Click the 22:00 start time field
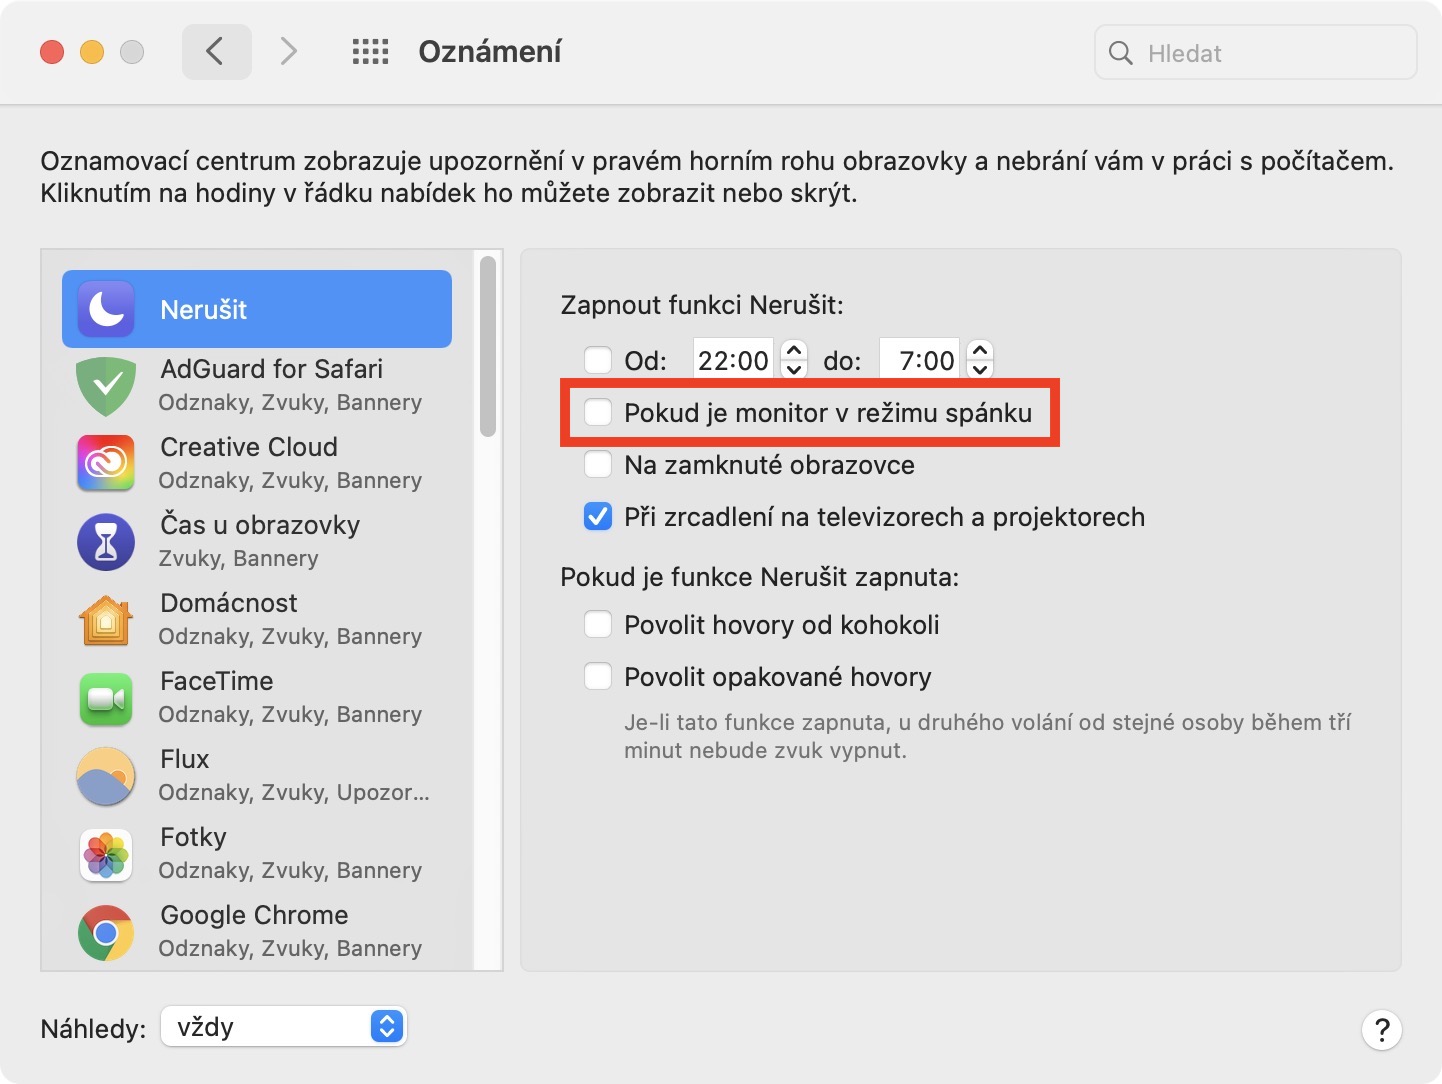Image resolution: width=1442 pixels, height=1084 pixels. 734,360
